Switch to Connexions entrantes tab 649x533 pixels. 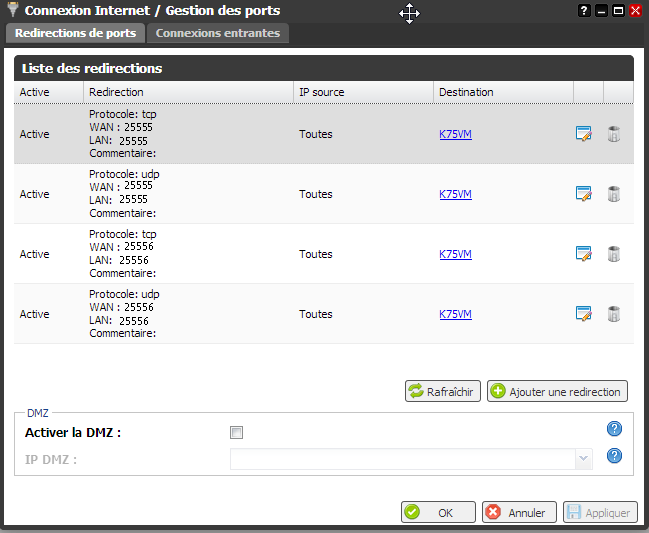(x=219, y=33)
